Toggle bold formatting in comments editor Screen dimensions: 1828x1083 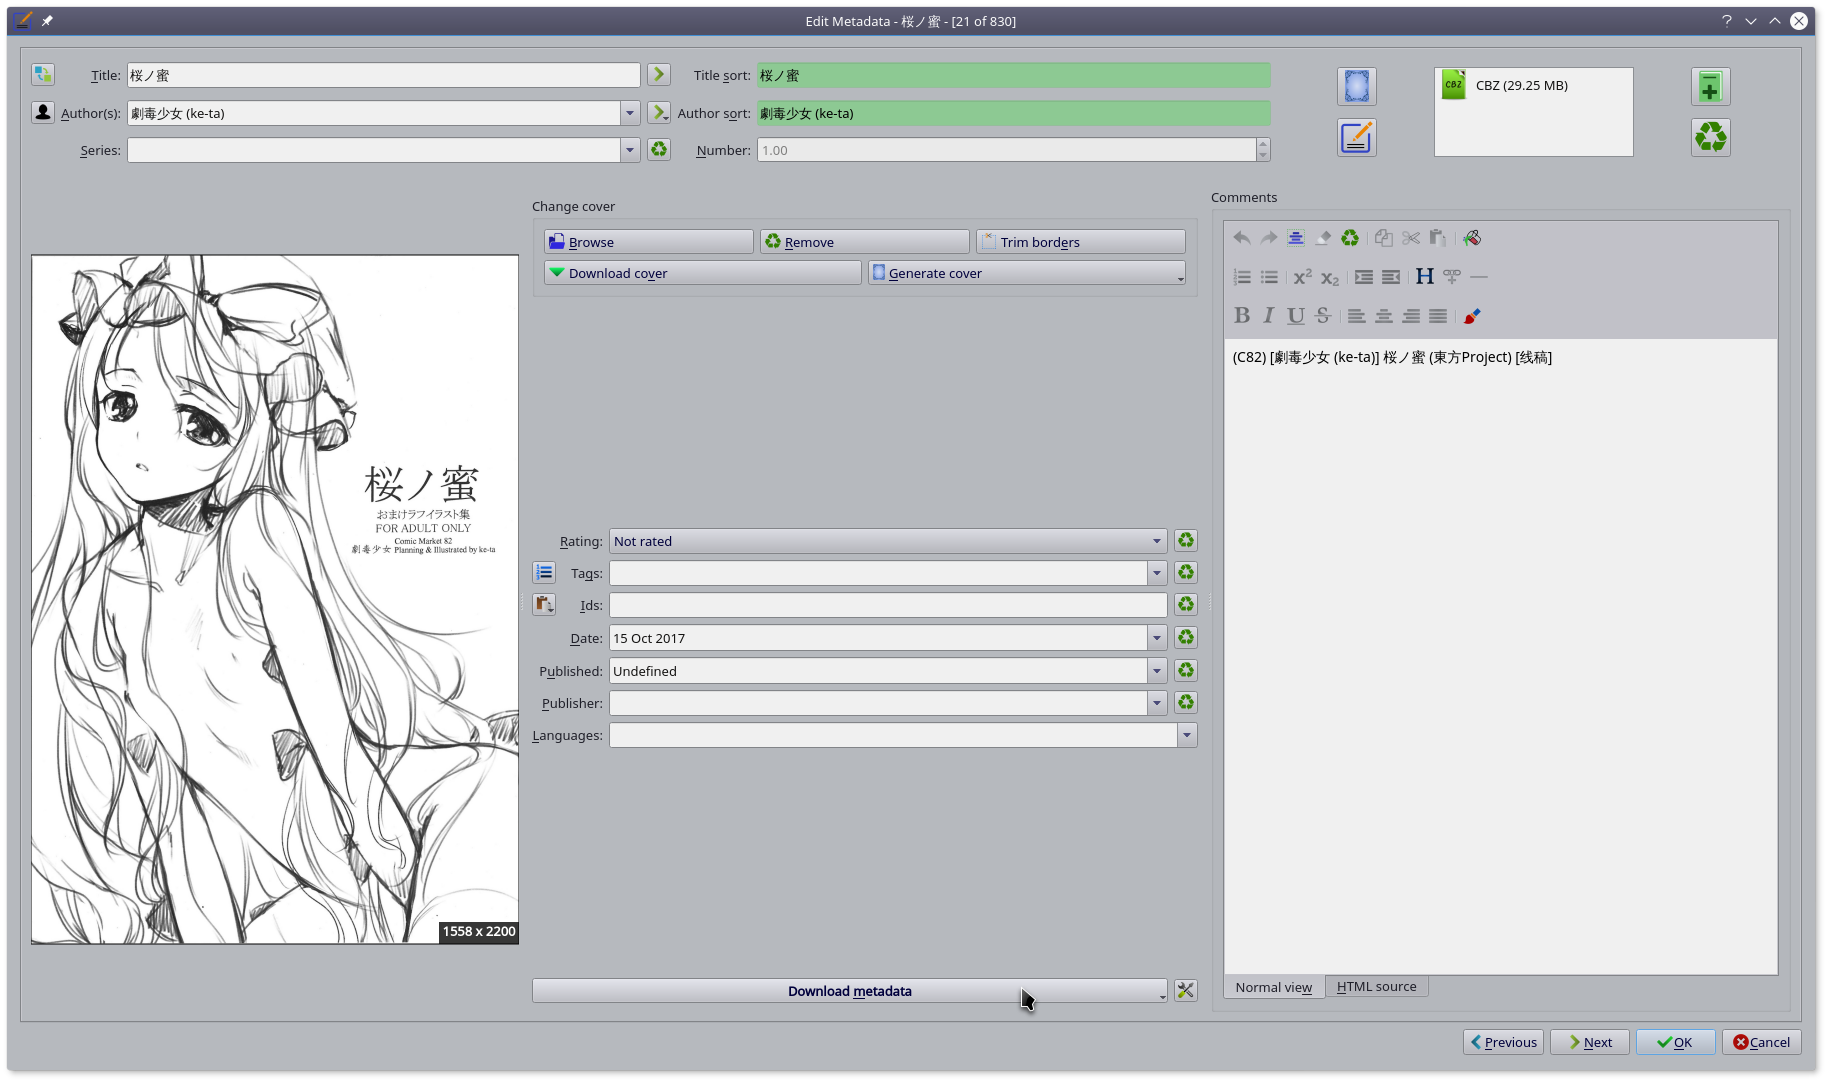tap(1241, 316)
